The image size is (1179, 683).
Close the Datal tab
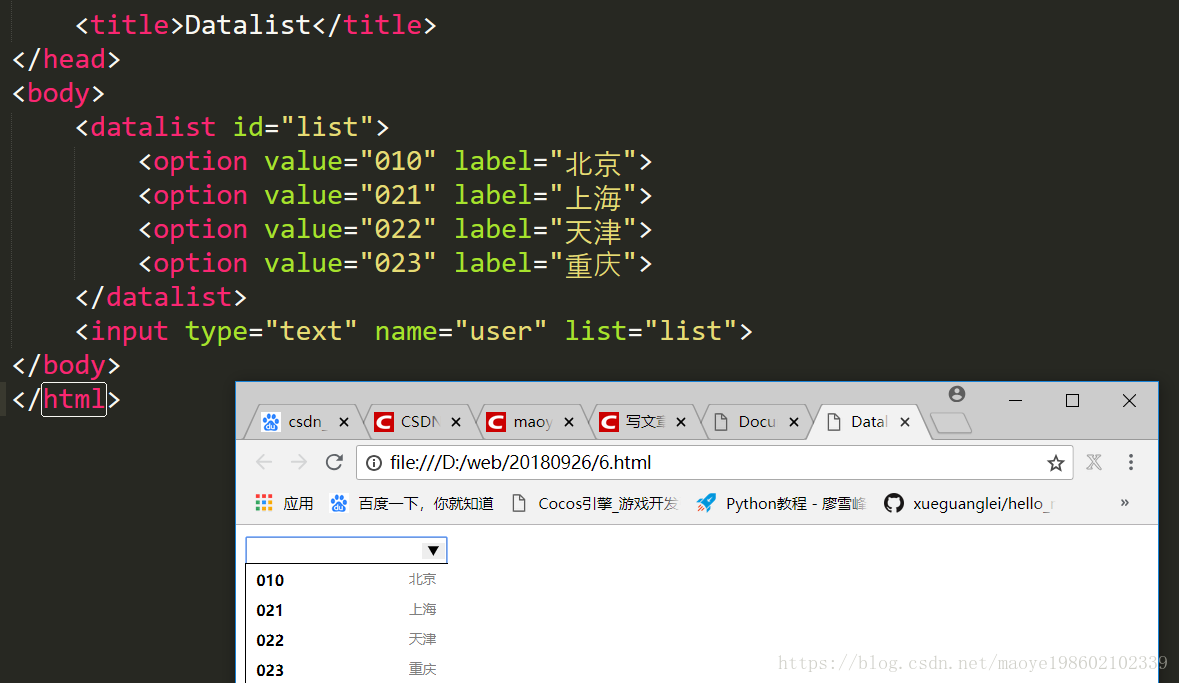(x=905, y=422)
